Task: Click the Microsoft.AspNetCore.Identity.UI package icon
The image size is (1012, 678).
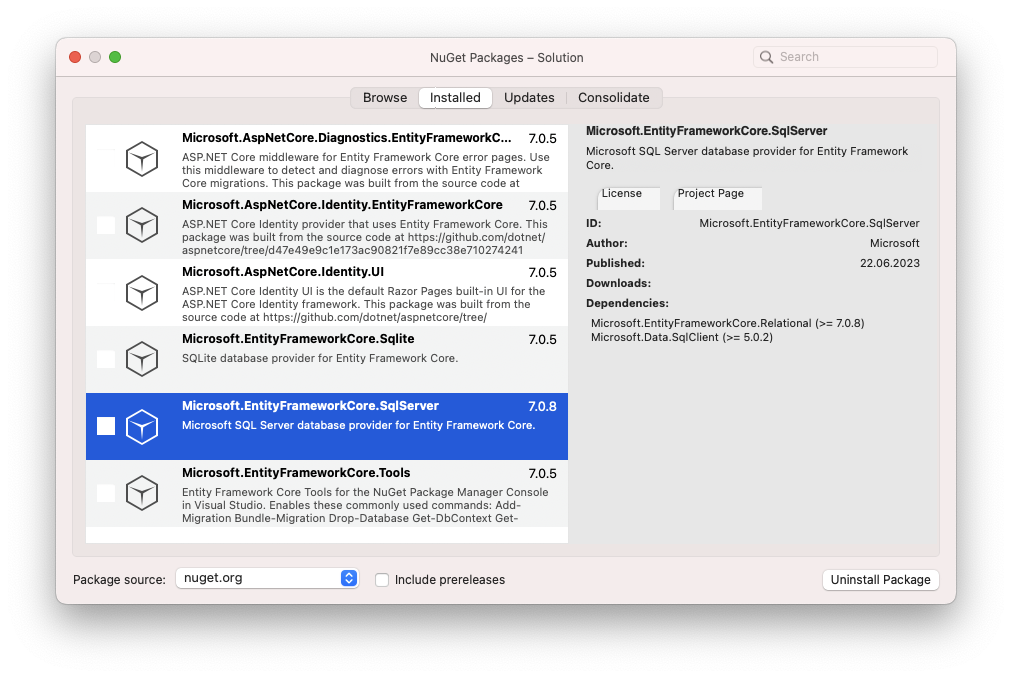Action: 142,293
